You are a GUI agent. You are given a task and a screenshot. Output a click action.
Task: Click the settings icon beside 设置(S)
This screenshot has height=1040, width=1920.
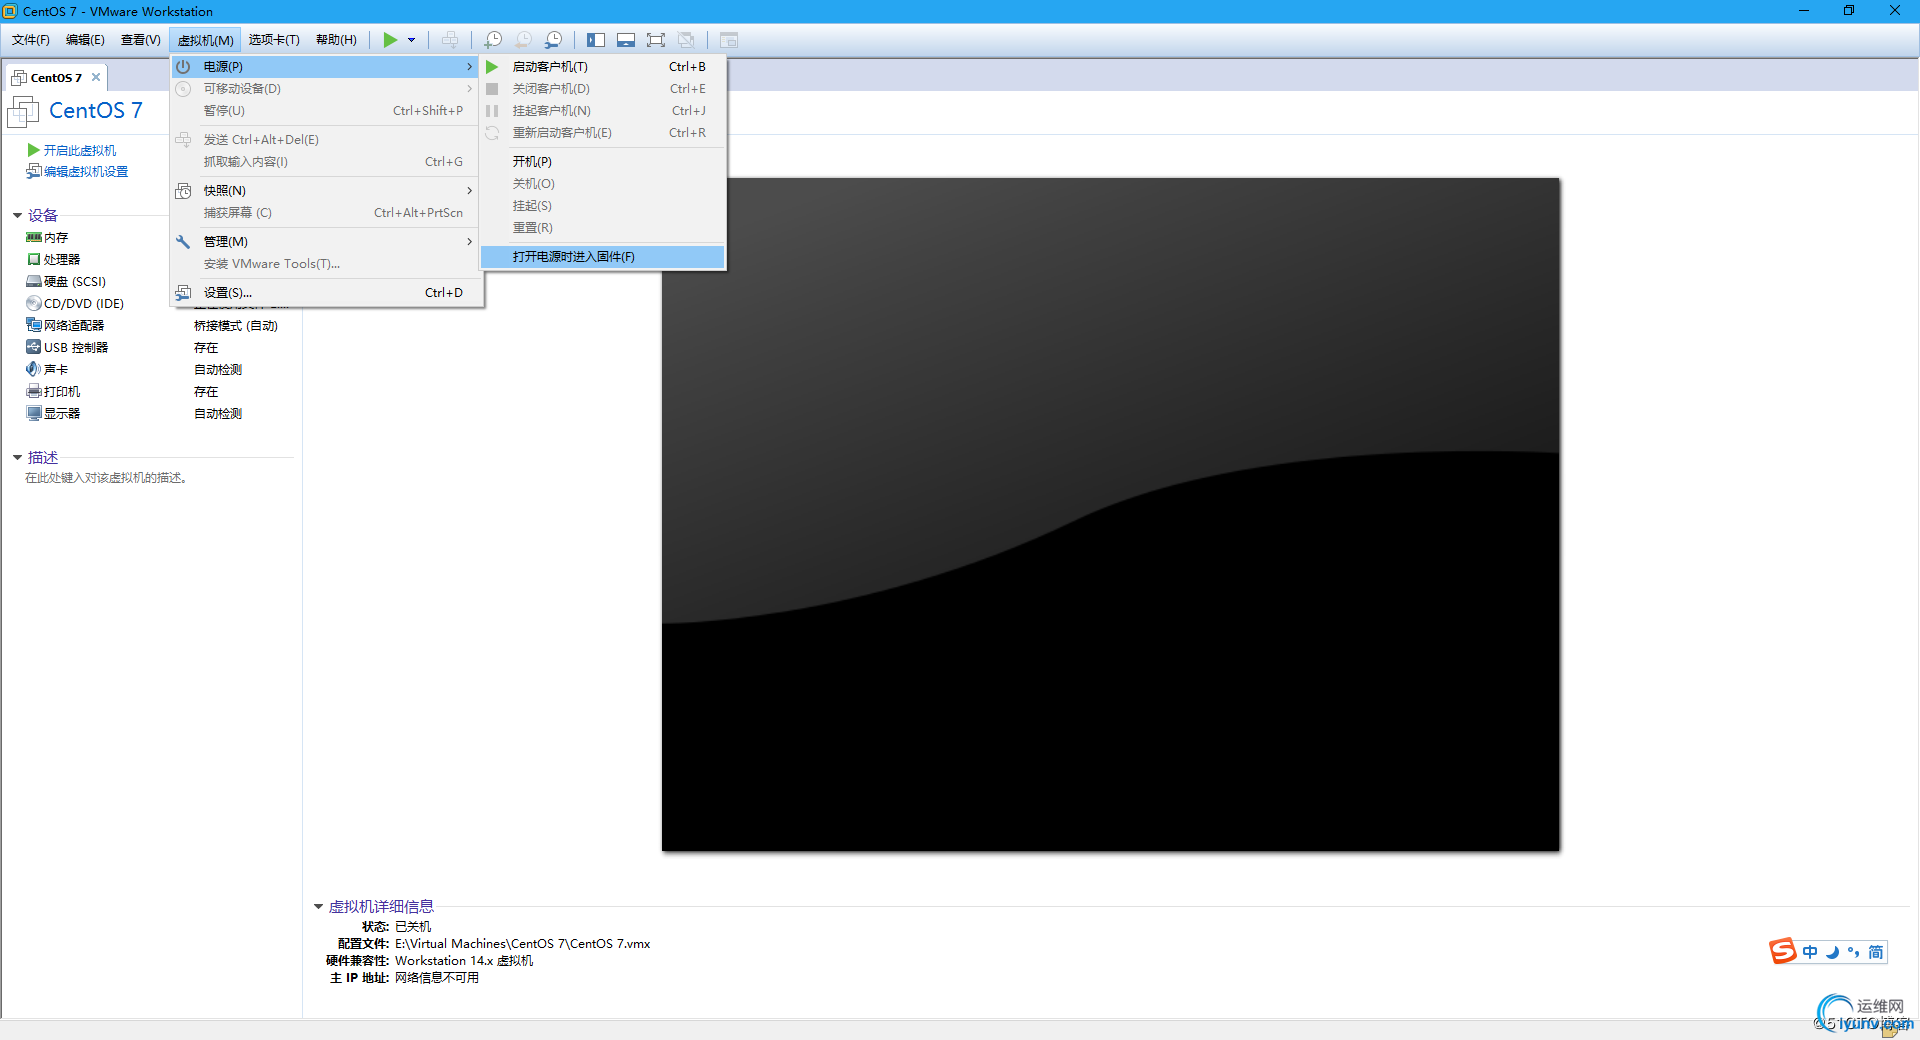click(183, 292)
